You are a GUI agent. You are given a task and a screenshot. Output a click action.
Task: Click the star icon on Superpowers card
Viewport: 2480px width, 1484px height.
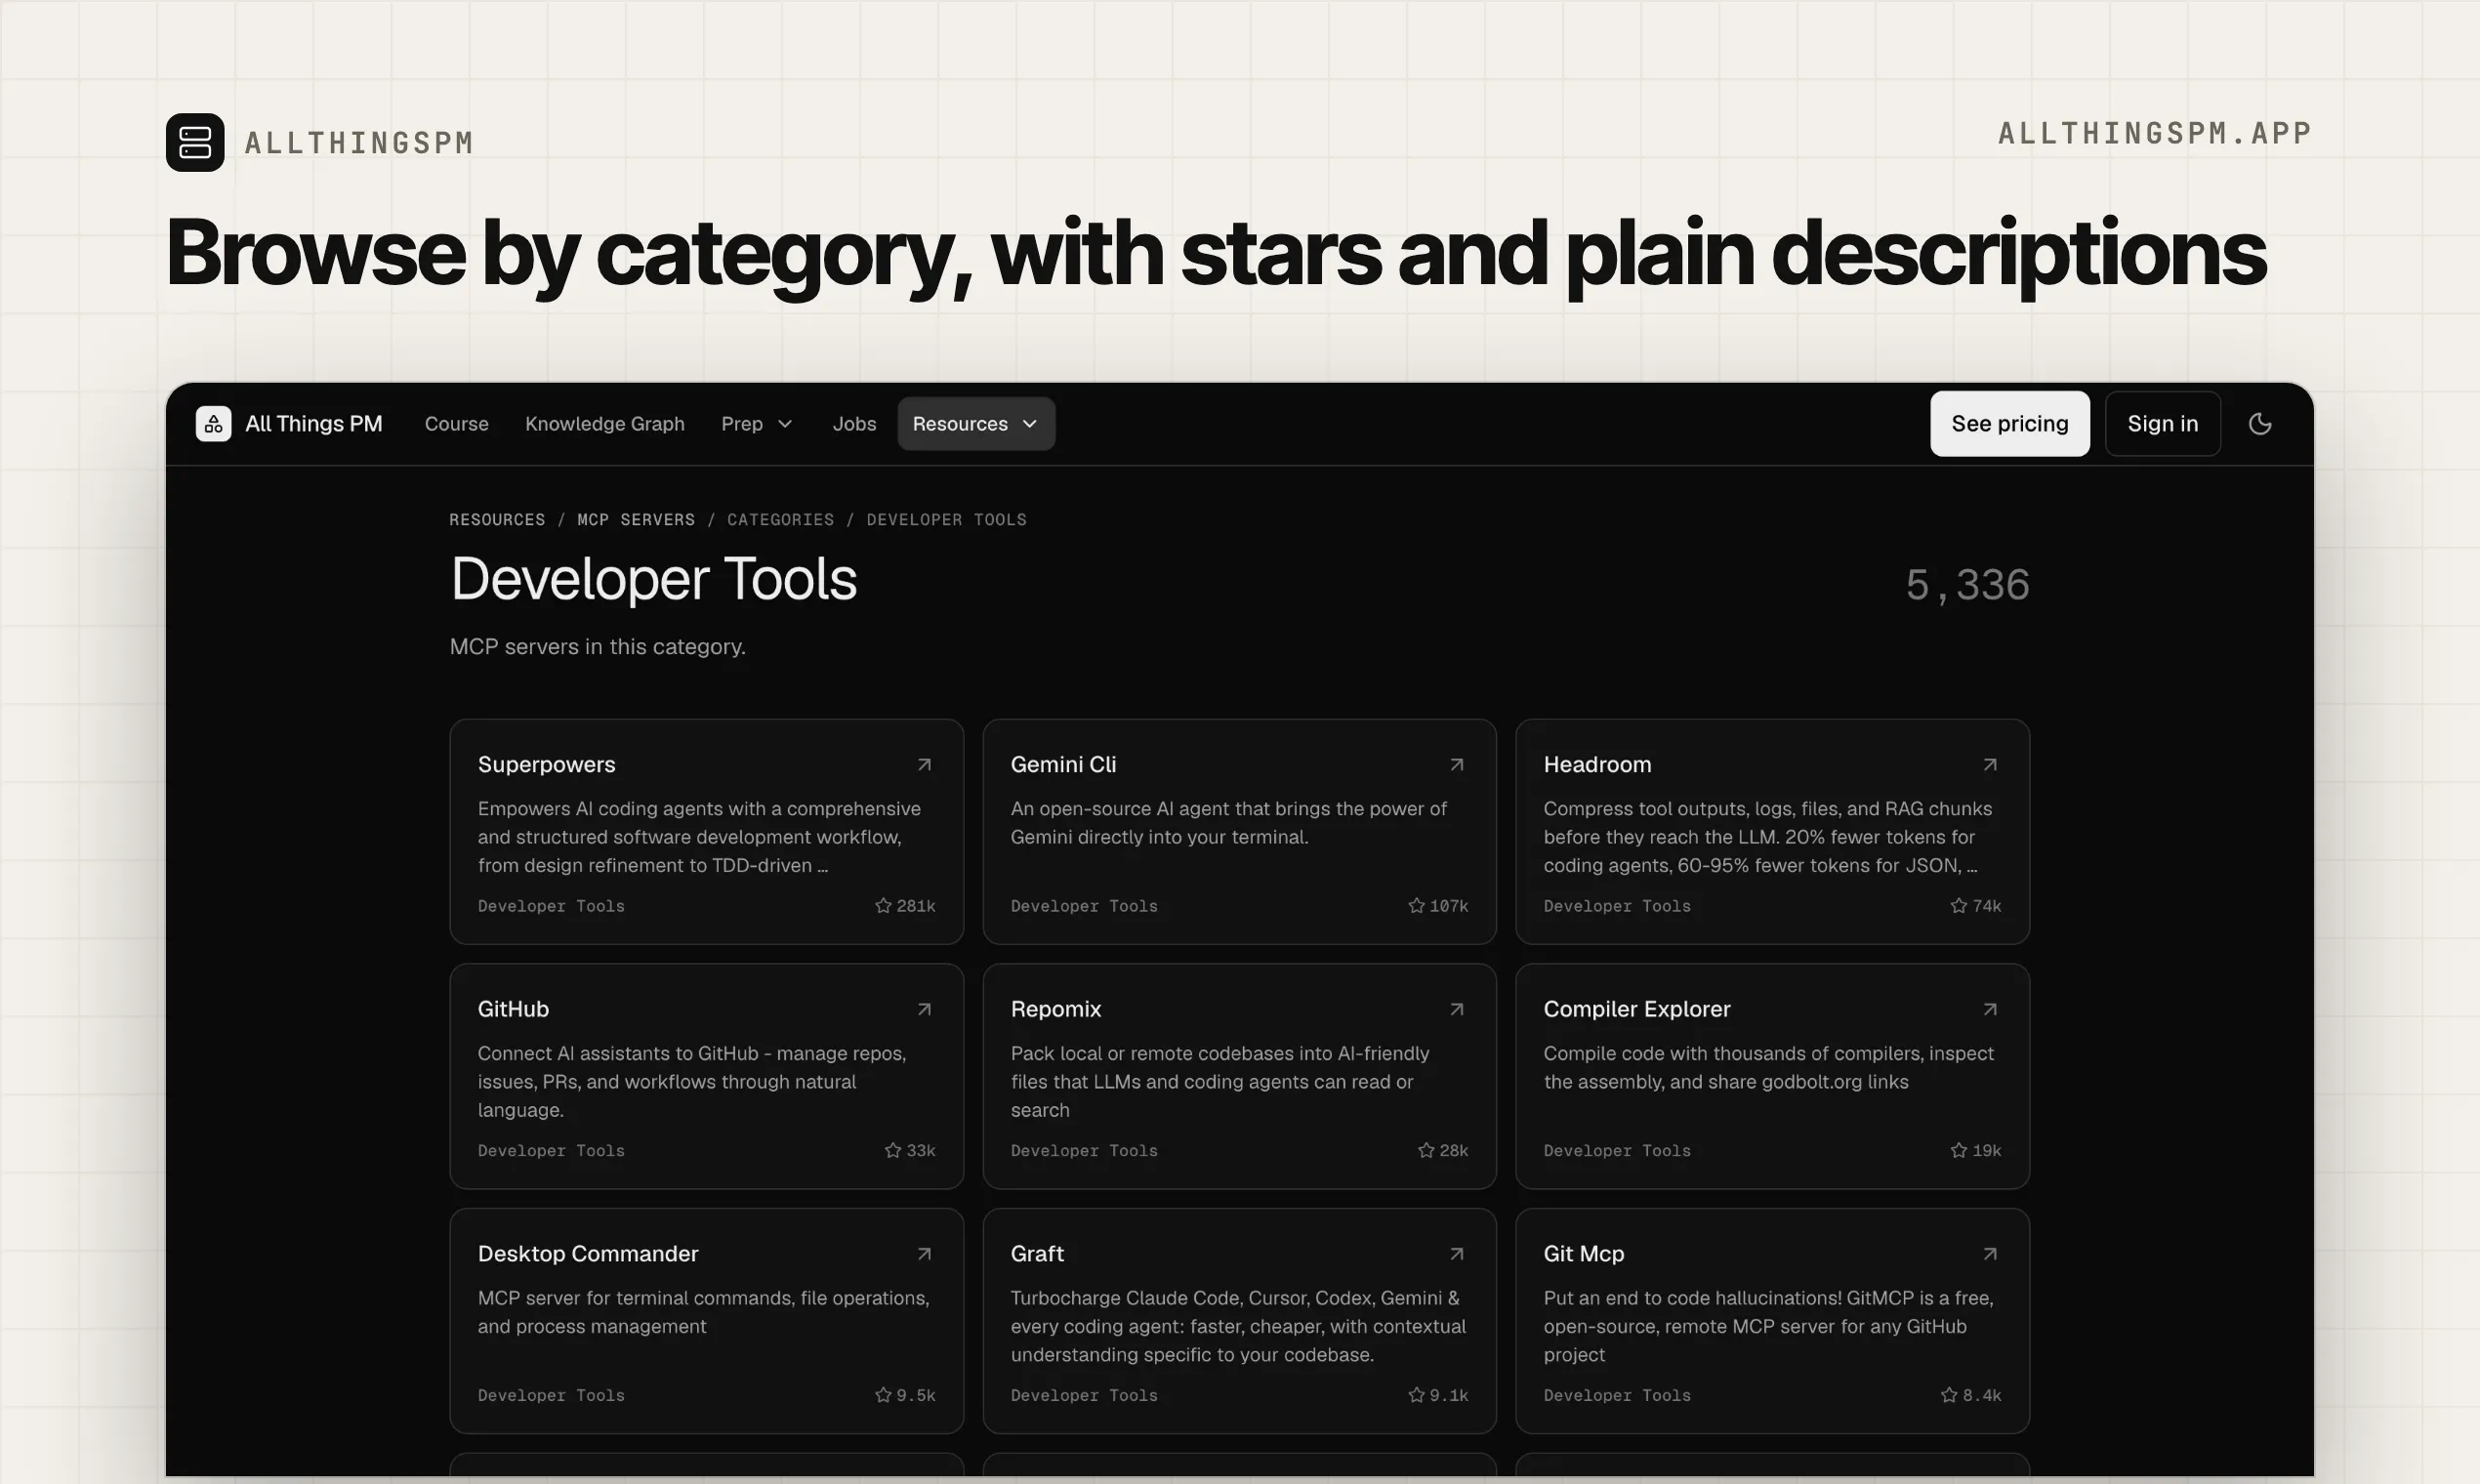(x=883, y=906)
